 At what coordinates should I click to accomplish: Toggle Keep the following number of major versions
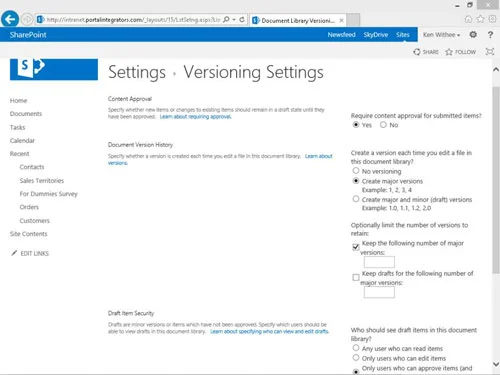[x=356, y=247]
